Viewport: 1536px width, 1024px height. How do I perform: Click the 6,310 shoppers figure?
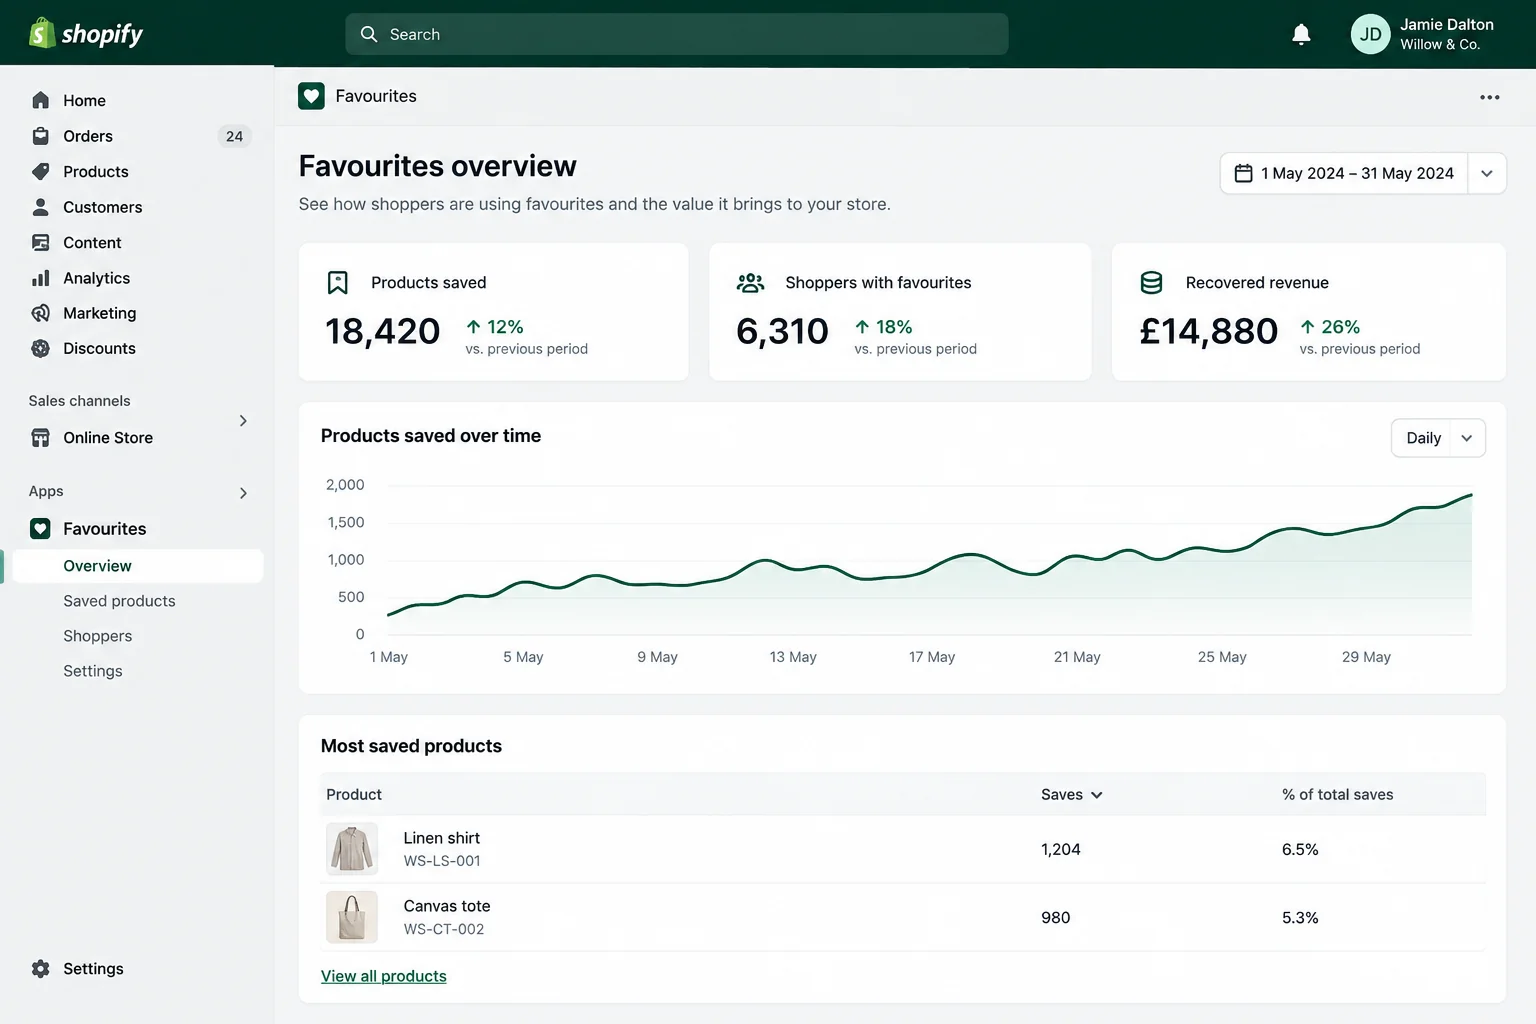click(x=782, y=331)
